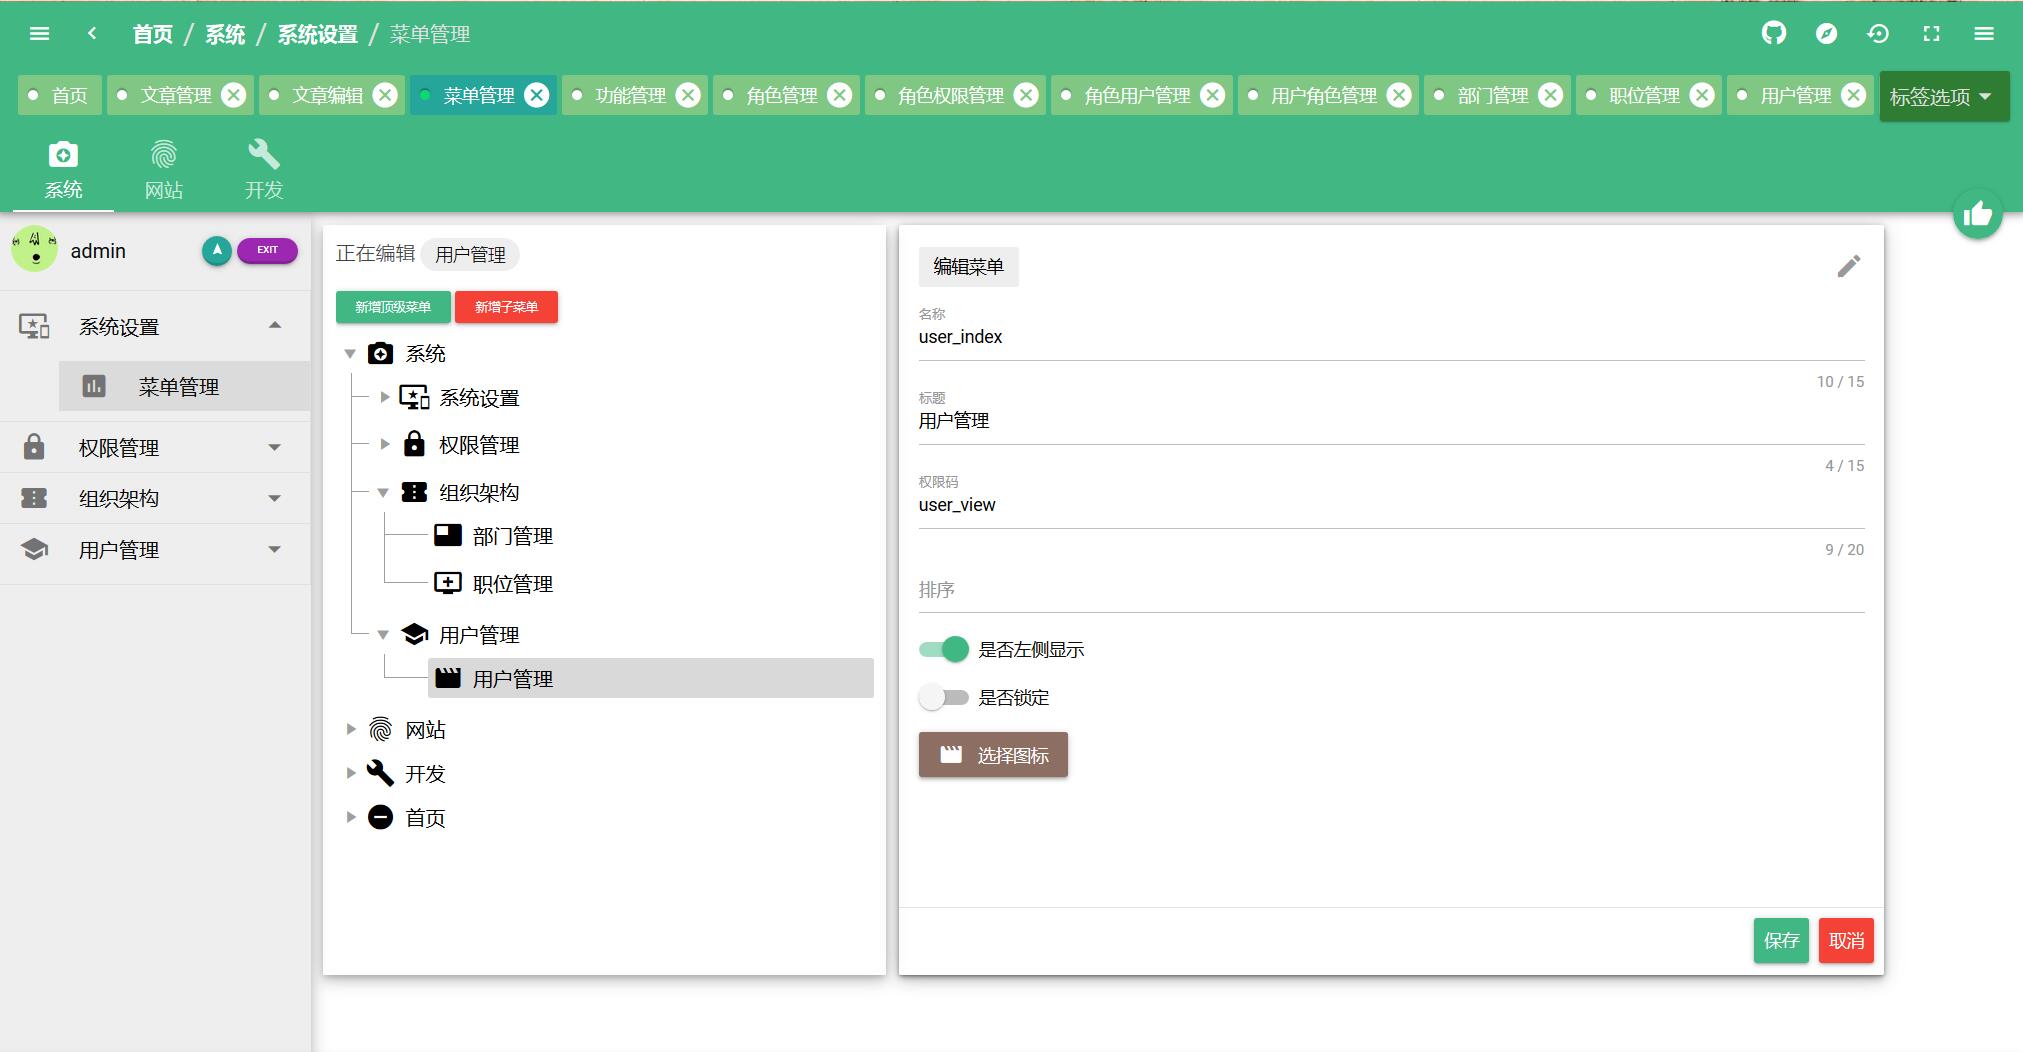Click the restore history icon

pos(1878,34)
